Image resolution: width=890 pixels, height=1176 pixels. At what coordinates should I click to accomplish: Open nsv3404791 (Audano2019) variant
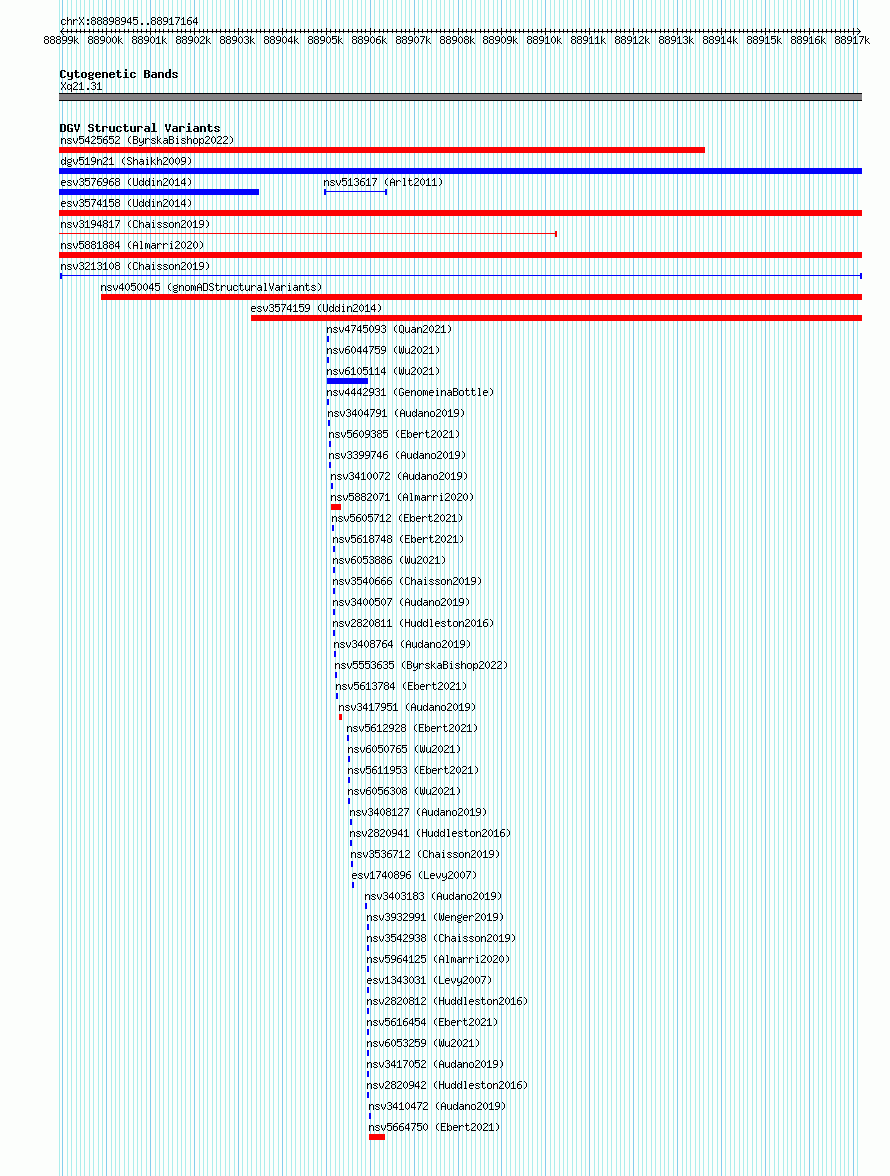click(x=396, y=413)
